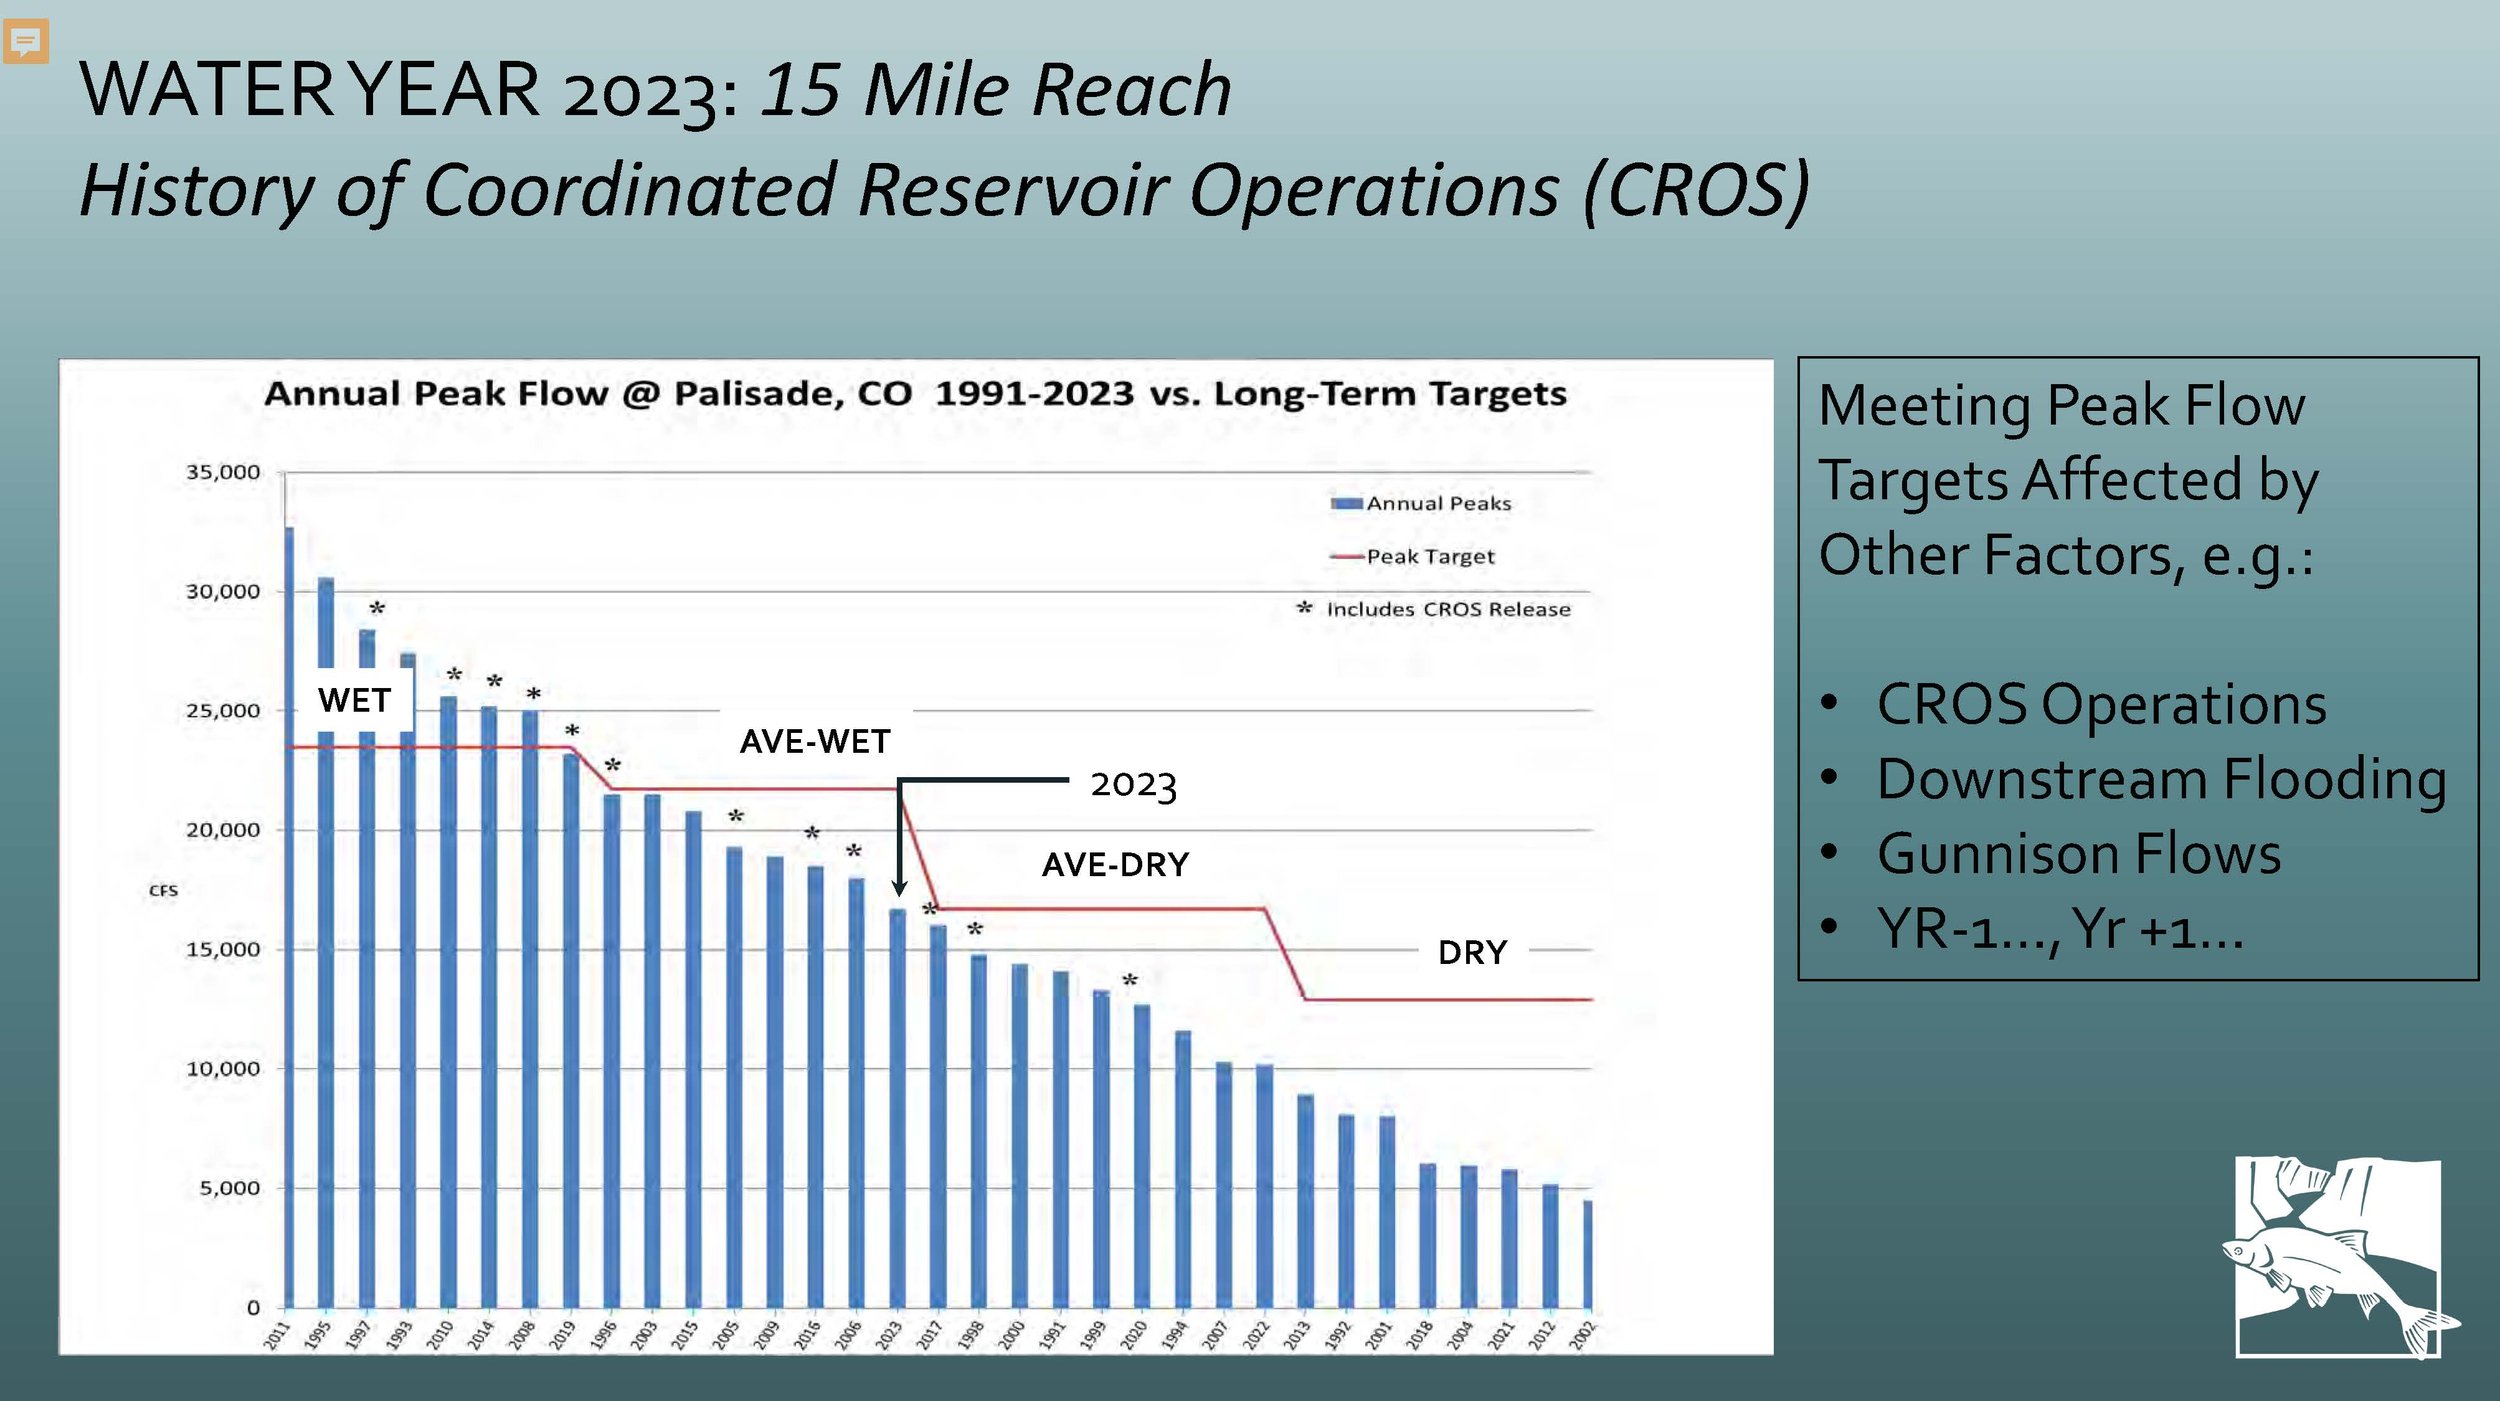Select the '2013' x-axis year label
This screenshot has width=2500, height=1401.
1296,1336
